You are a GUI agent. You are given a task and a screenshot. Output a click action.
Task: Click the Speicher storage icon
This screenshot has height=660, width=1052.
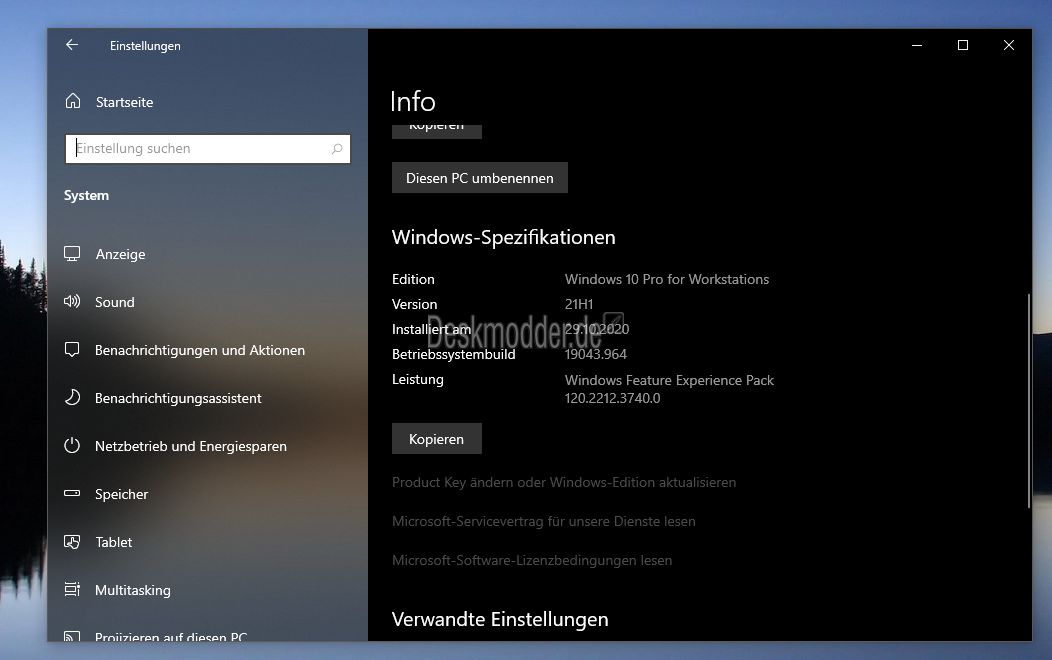click(72, 493)
